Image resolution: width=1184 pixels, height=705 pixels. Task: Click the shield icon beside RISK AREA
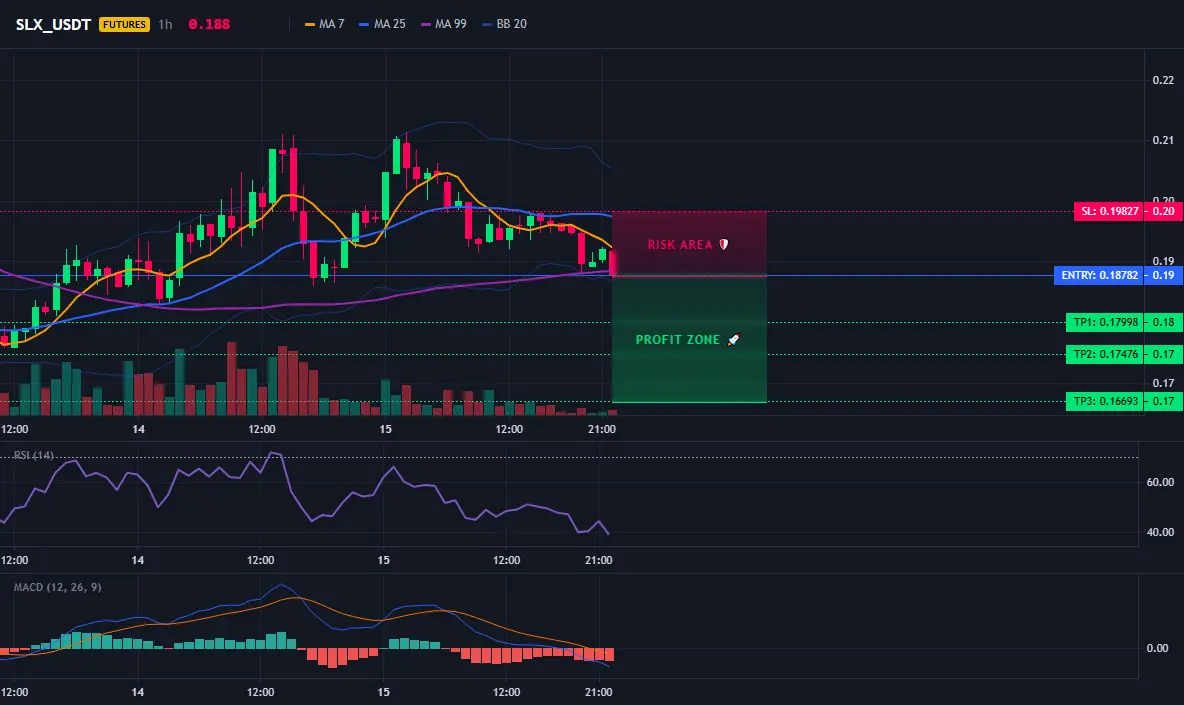(x=723, y=245)
